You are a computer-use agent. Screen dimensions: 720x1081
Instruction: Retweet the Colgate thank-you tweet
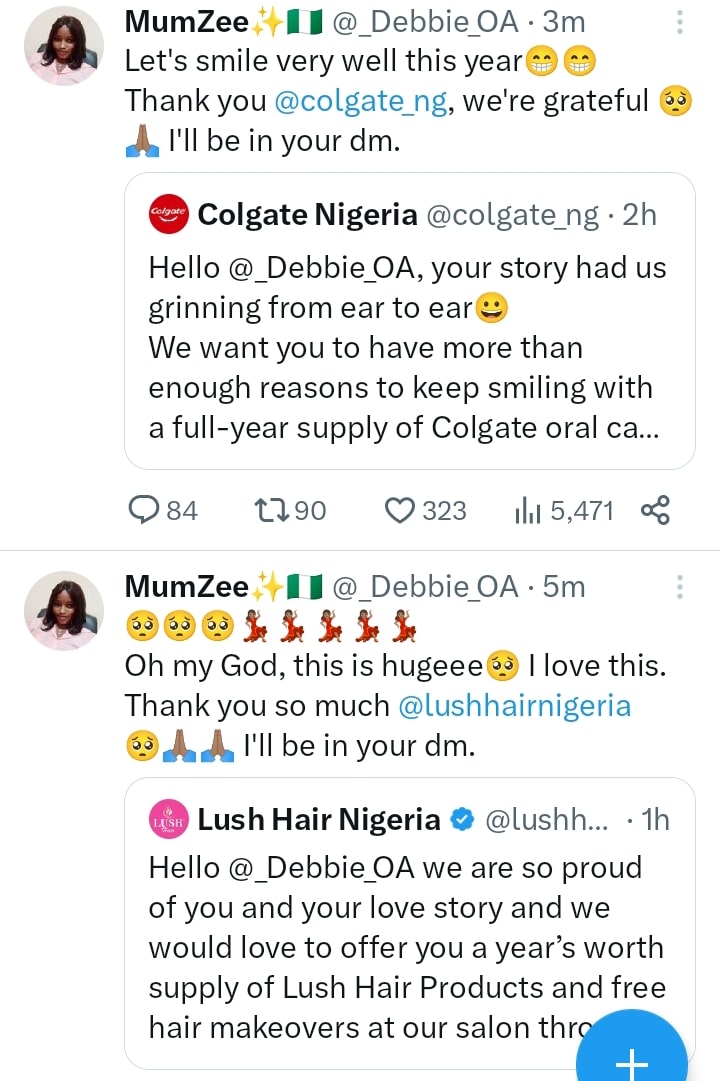(271, 510)
